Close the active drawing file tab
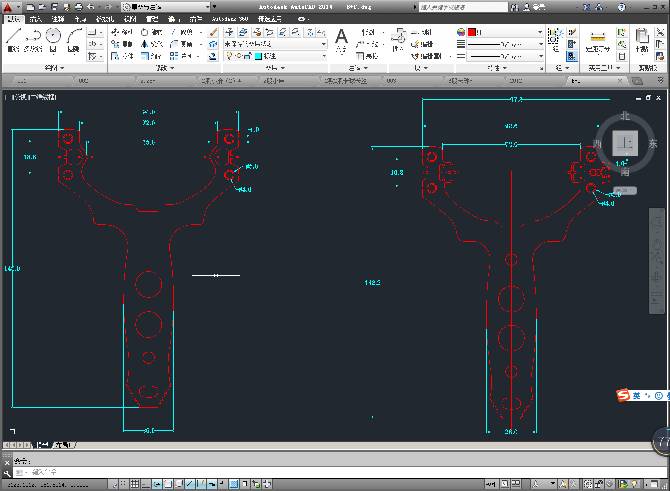This screenshot has height=491, width=670. click(620, 80)
